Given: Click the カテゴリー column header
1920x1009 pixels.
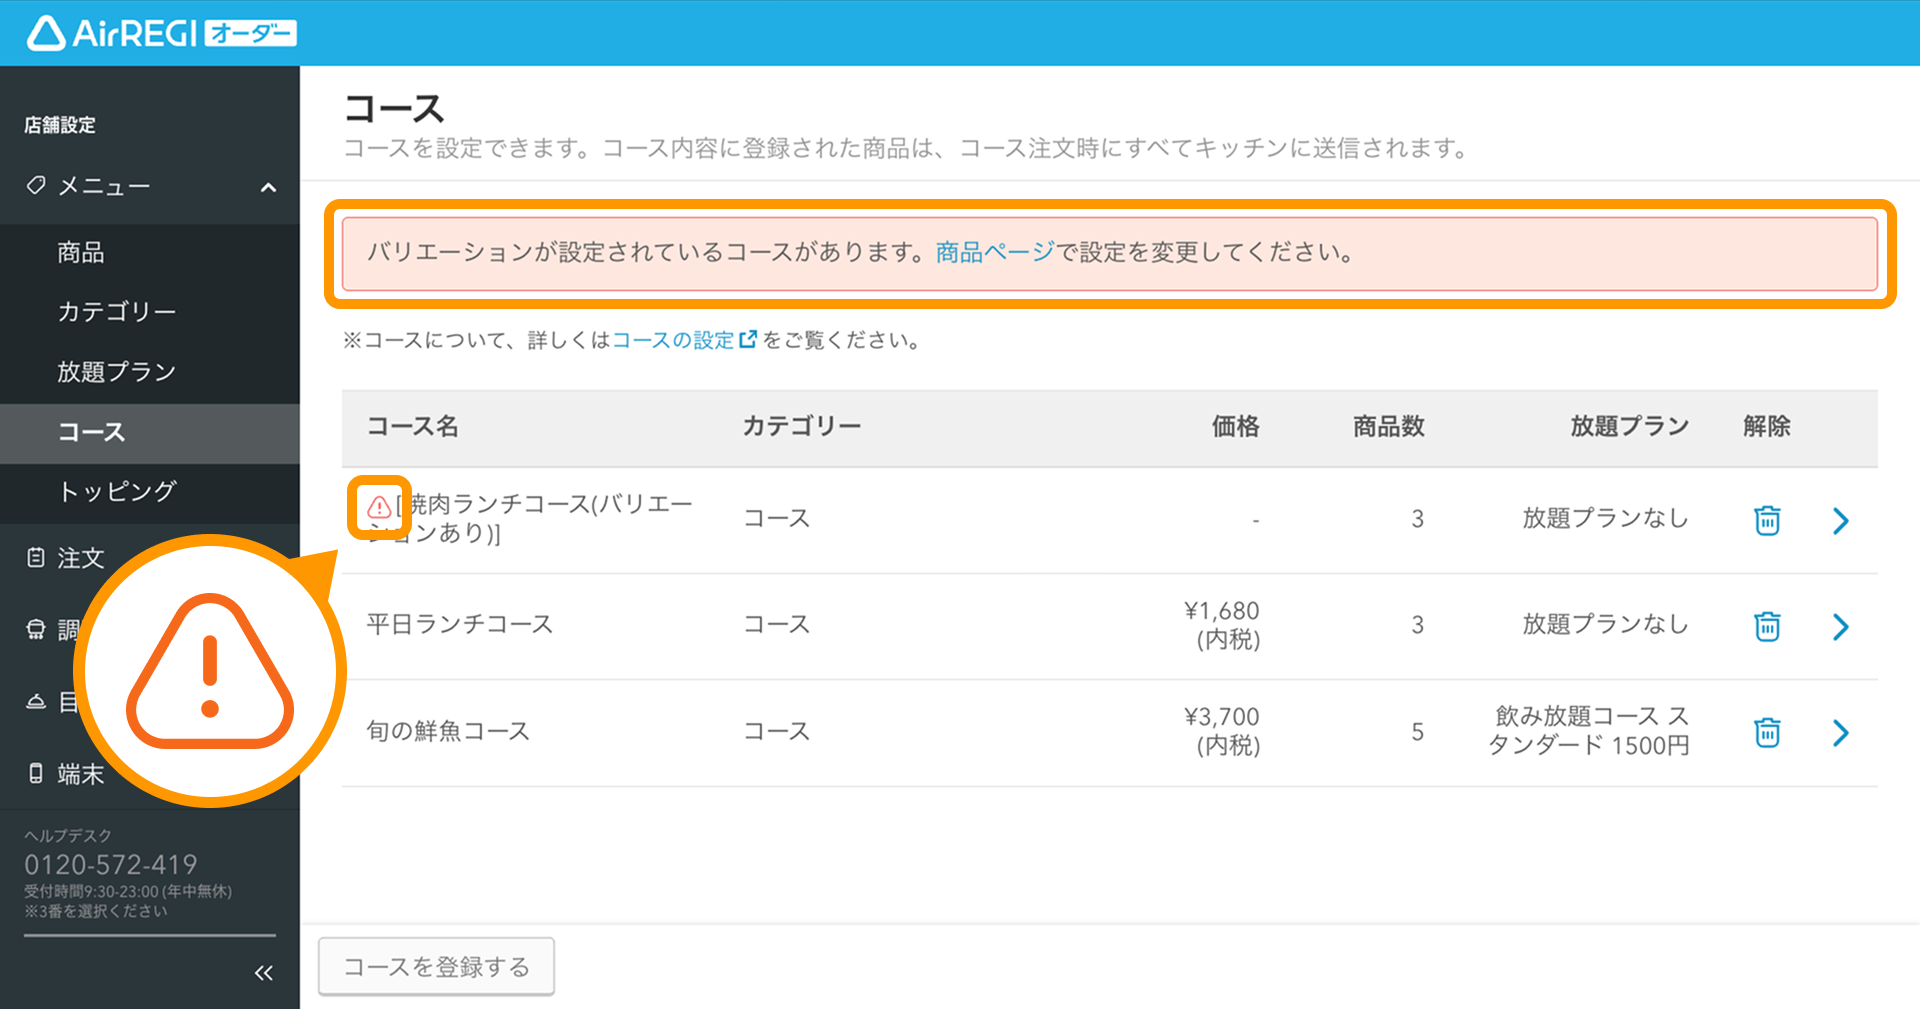Looking at the screenshot, I should [802, 427].
